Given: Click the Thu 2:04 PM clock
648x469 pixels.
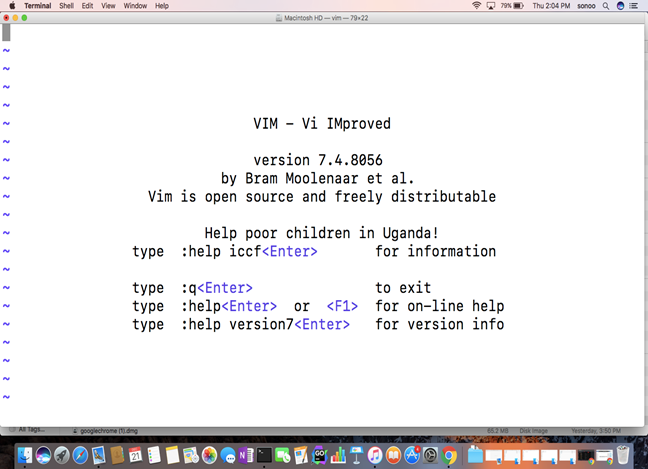Looking at the screenshot, I should pos(551,6).
